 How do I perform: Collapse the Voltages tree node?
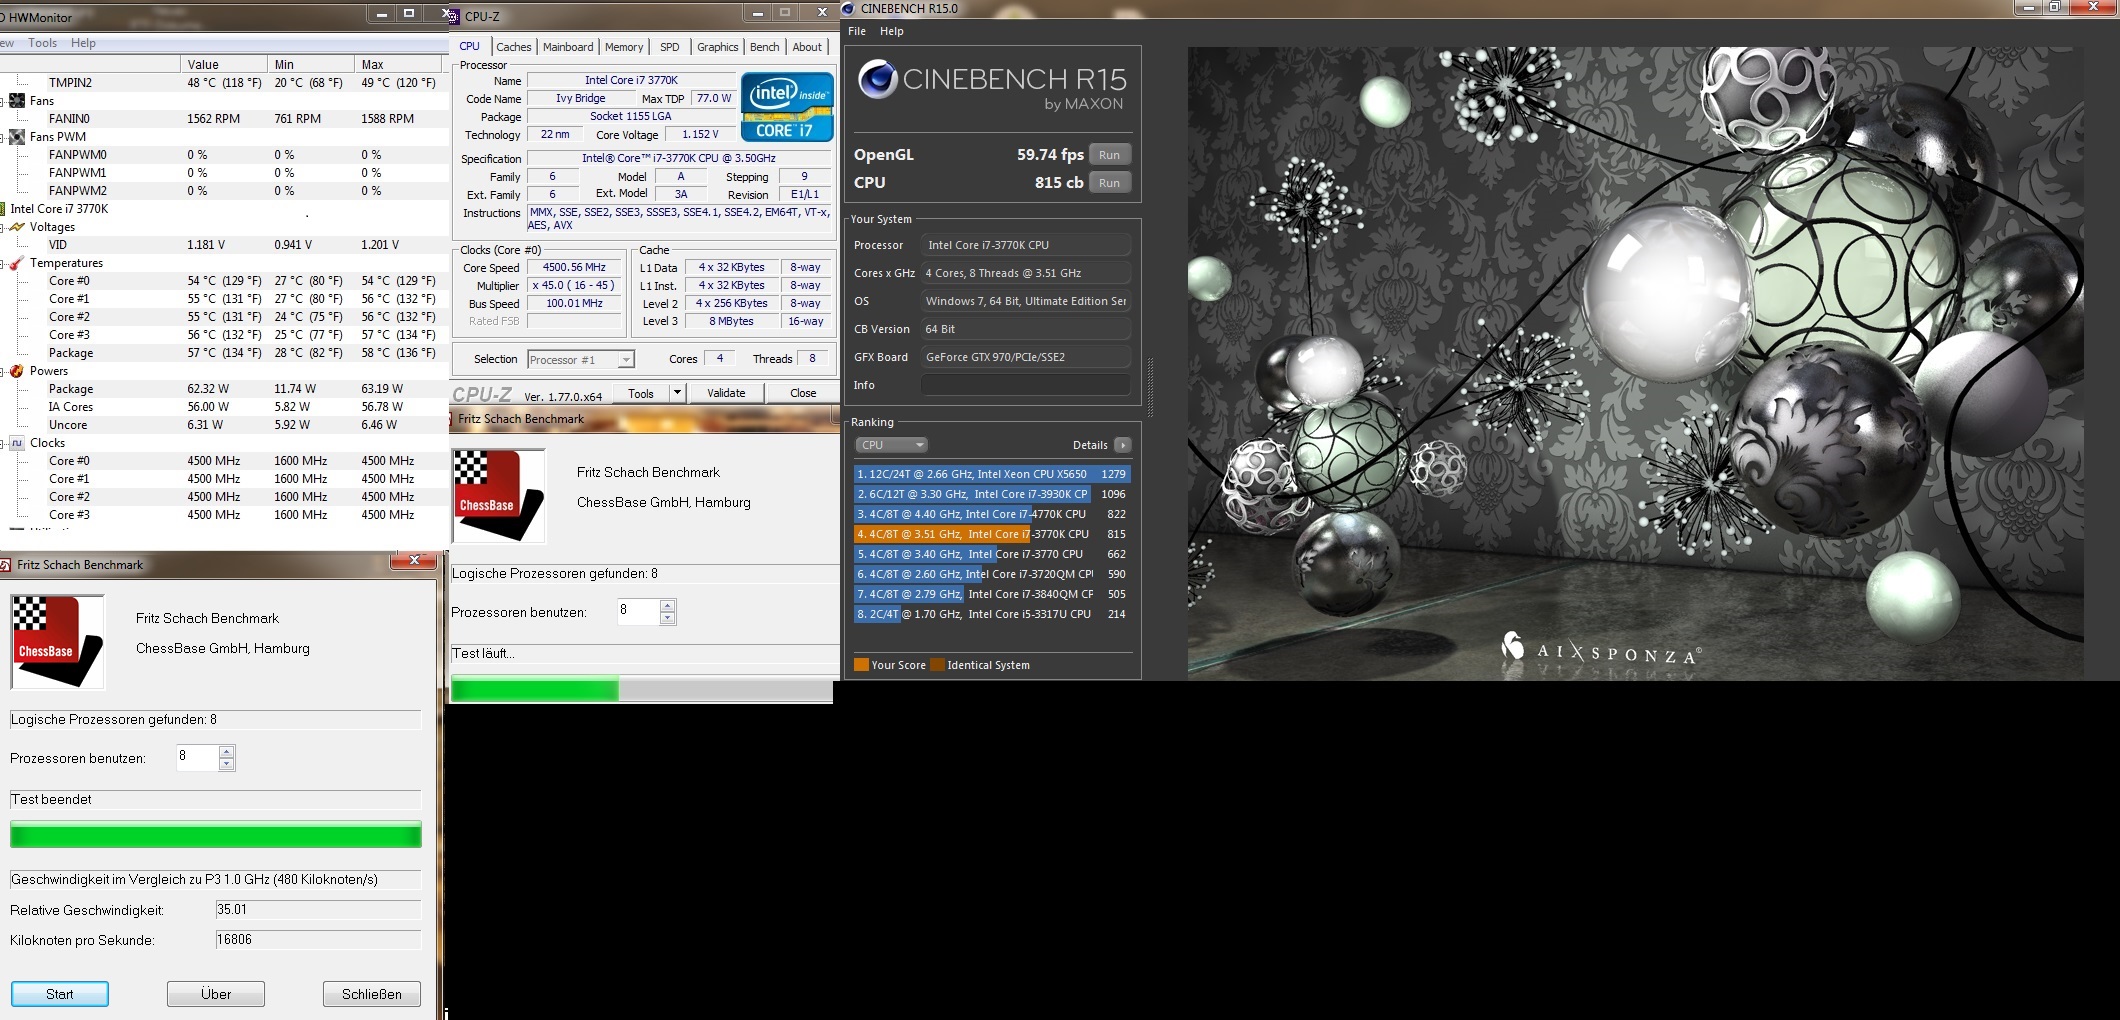point(3,227)
